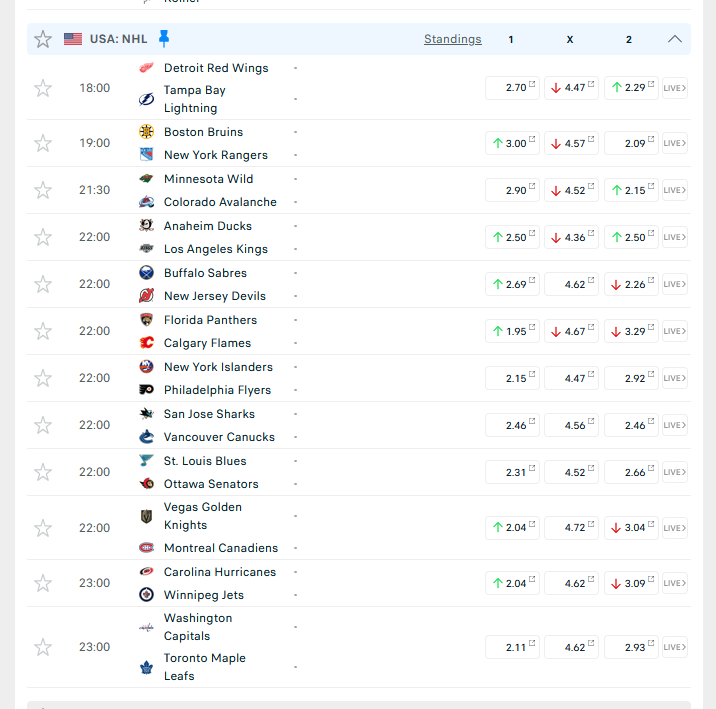Open the San Jose Sharks vs Canucks match row
Viewport: 716px width, 709px height.
coord(359,425)
